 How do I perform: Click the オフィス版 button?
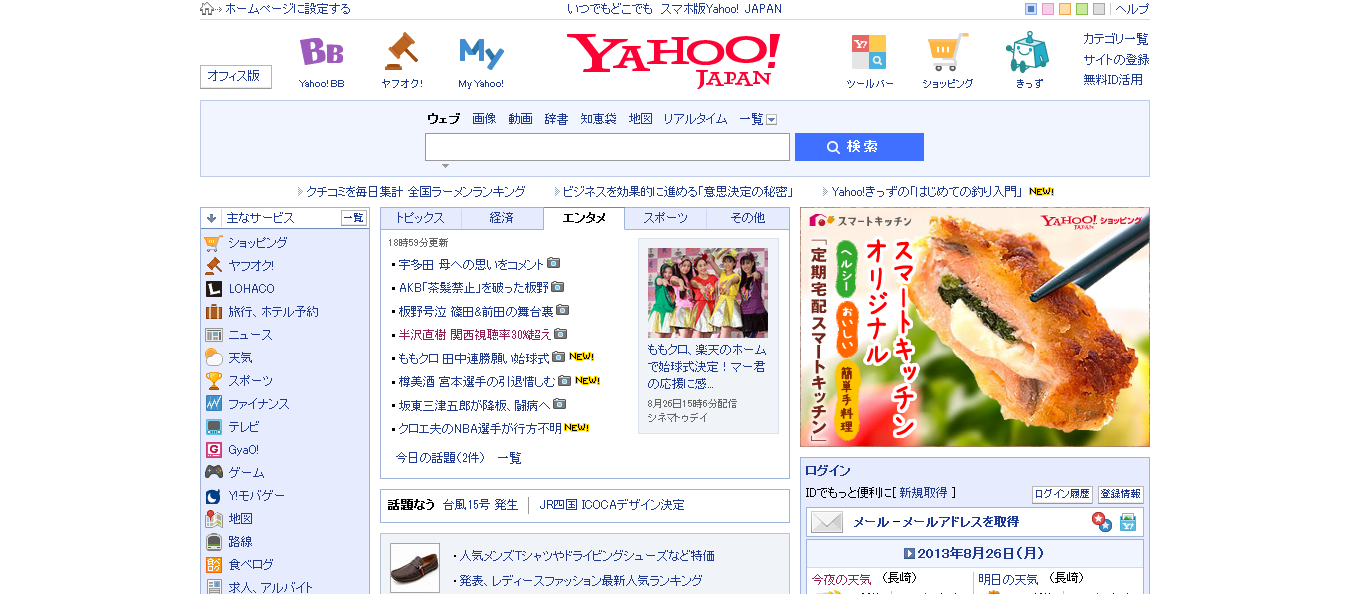236,77
